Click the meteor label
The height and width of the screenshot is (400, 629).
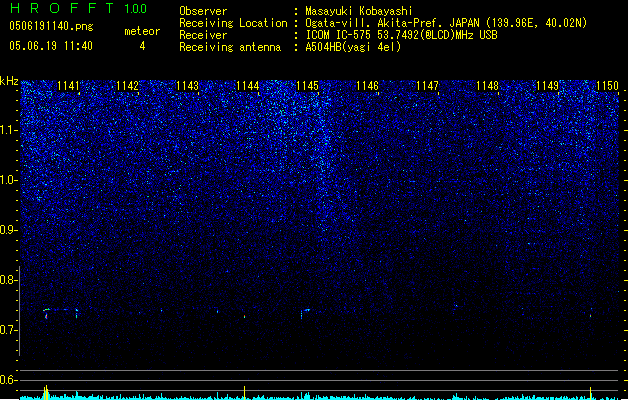[x=142, y=31]
